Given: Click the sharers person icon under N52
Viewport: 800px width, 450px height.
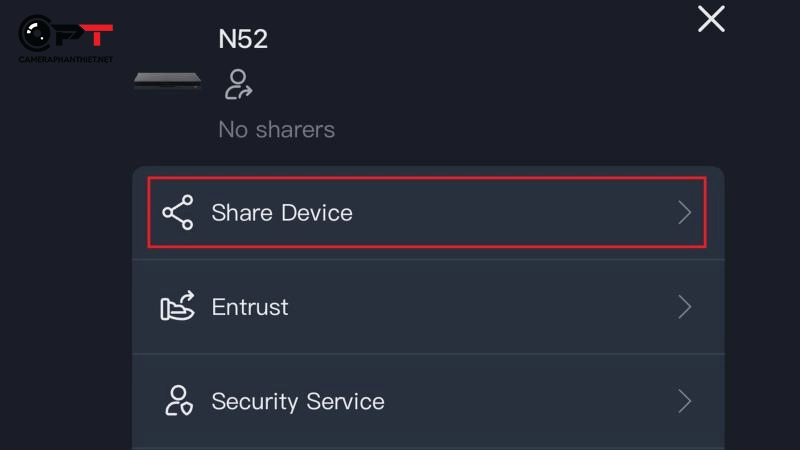Looking at the screenshot, I should (239, 84).
